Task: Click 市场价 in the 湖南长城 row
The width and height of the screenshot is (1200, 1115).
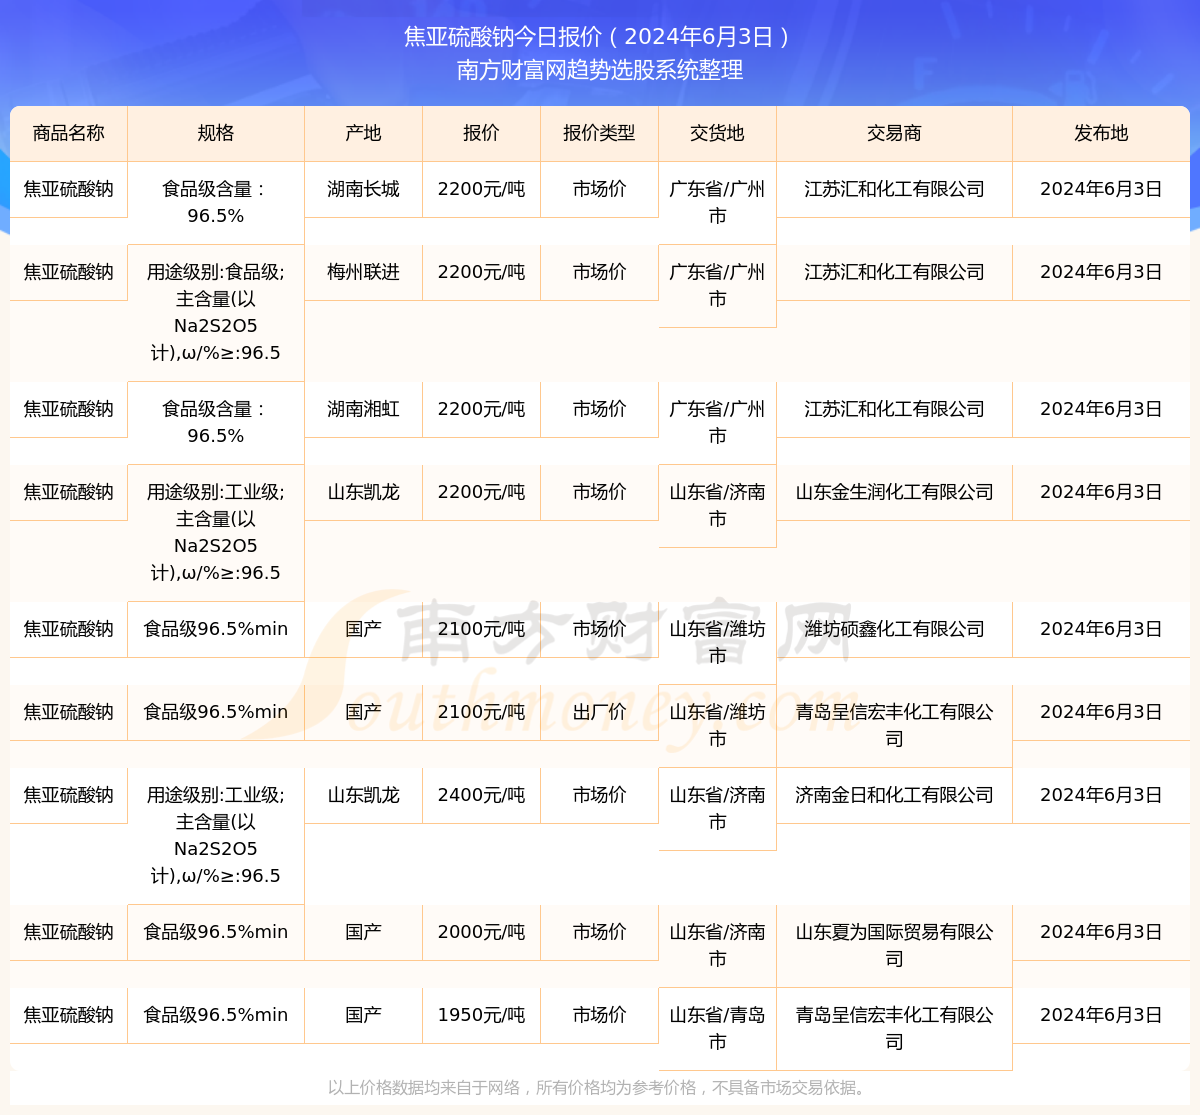Action: click(x=599, y=189)
